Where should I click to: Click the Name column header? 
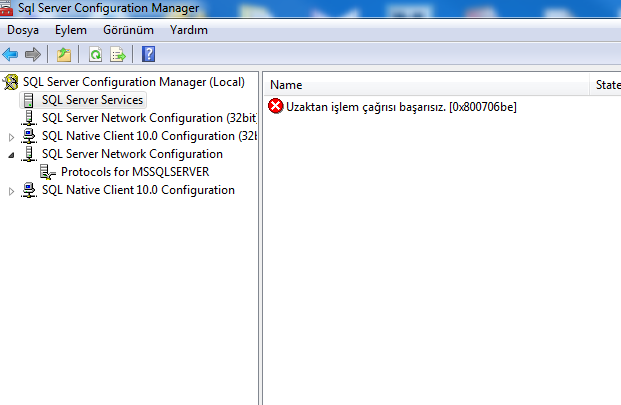tap(427, 85)
